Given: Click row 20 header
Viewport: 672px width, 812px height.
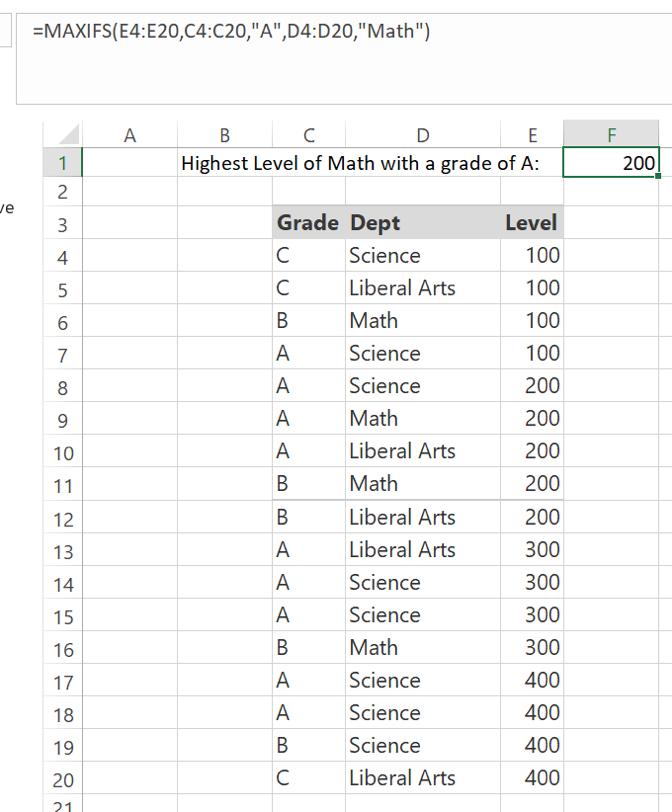Looking at the screenshot, I should pos(62,780).
